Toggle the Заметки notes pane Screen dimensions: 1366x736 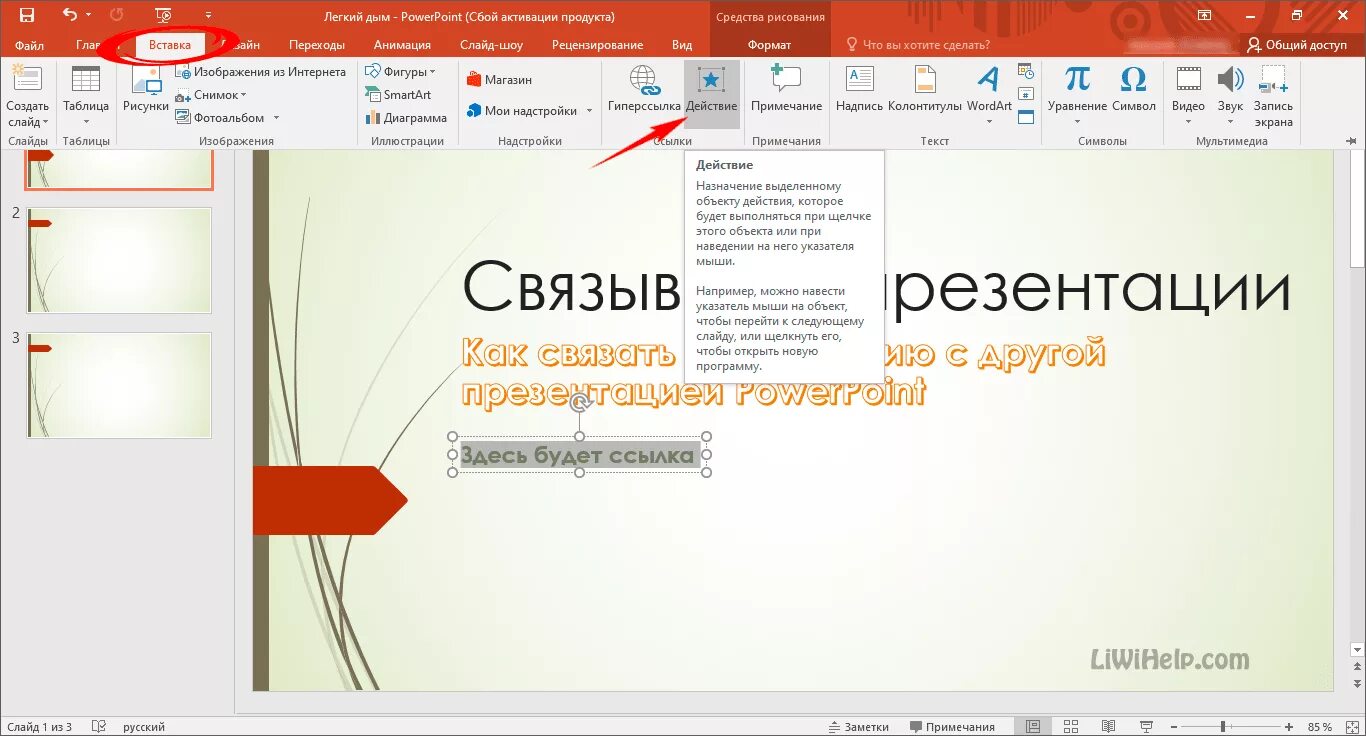[859, 727]
